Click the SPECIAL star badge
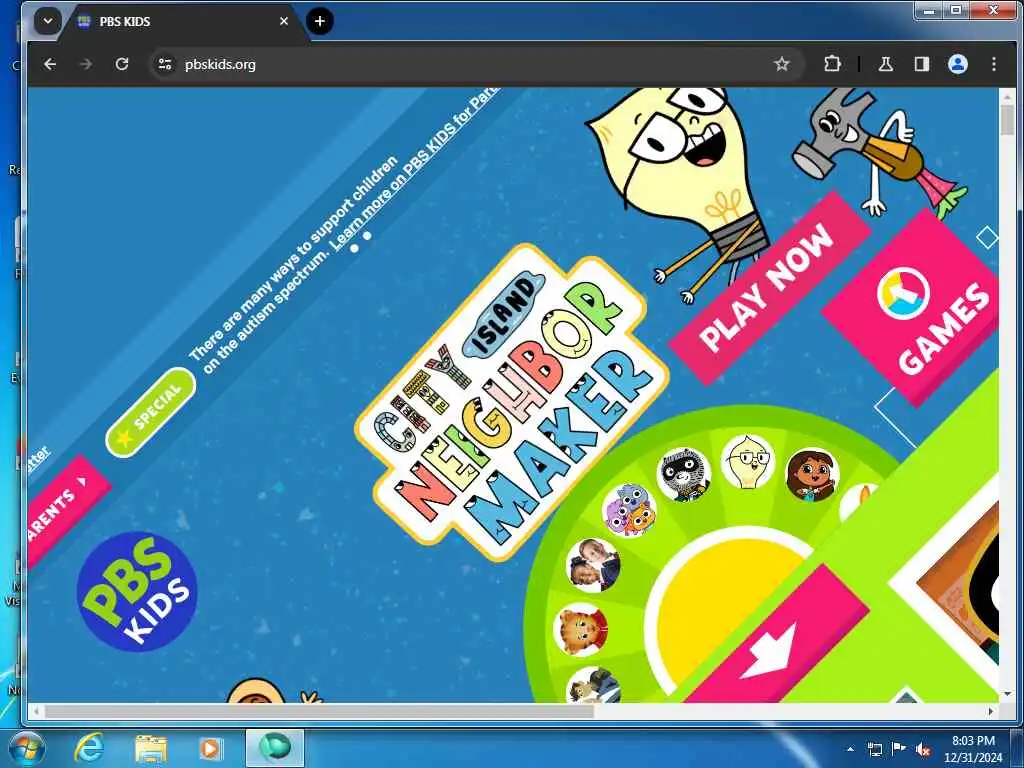This screenshot has height=768, width=1024. click(x=151, y=412)
